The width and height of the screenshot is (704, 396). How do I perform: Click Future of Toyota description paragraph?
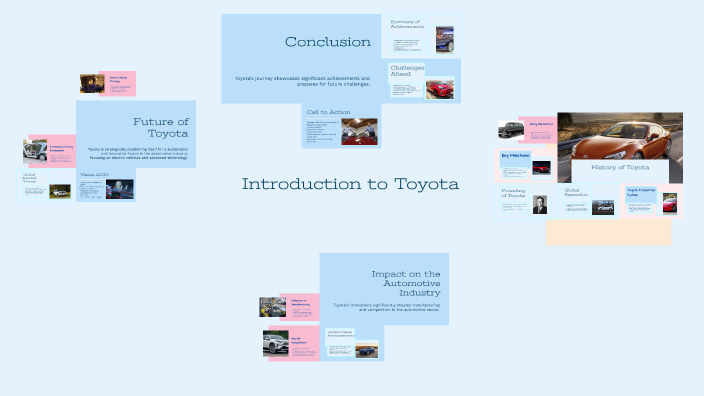[x=138, y=154]
